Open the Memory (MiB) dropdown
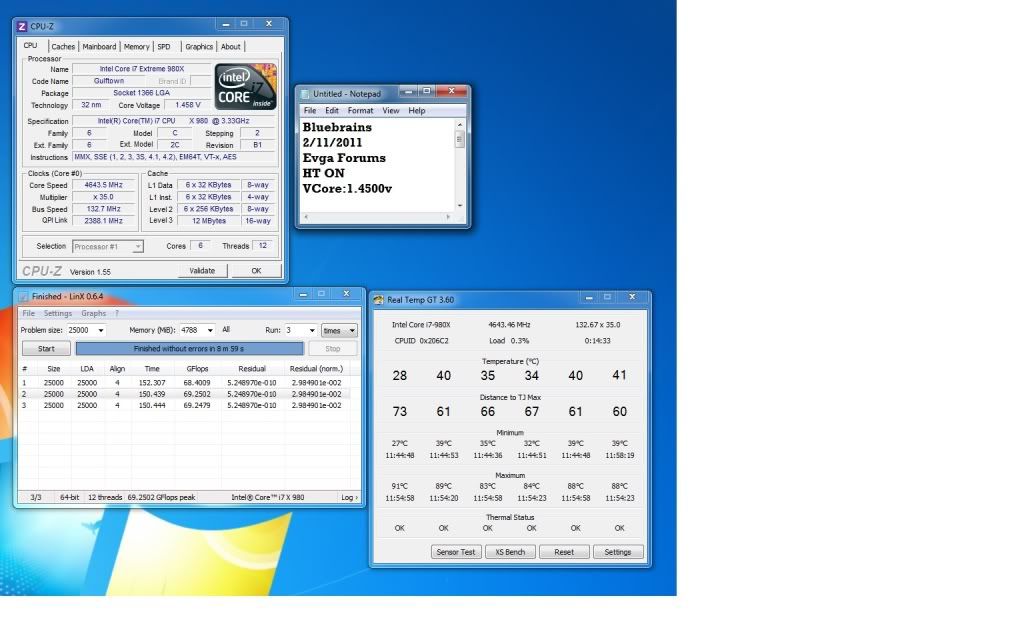Image resolution: width=1024 pixels, height=640 pixels. click(x=208, y=330)
